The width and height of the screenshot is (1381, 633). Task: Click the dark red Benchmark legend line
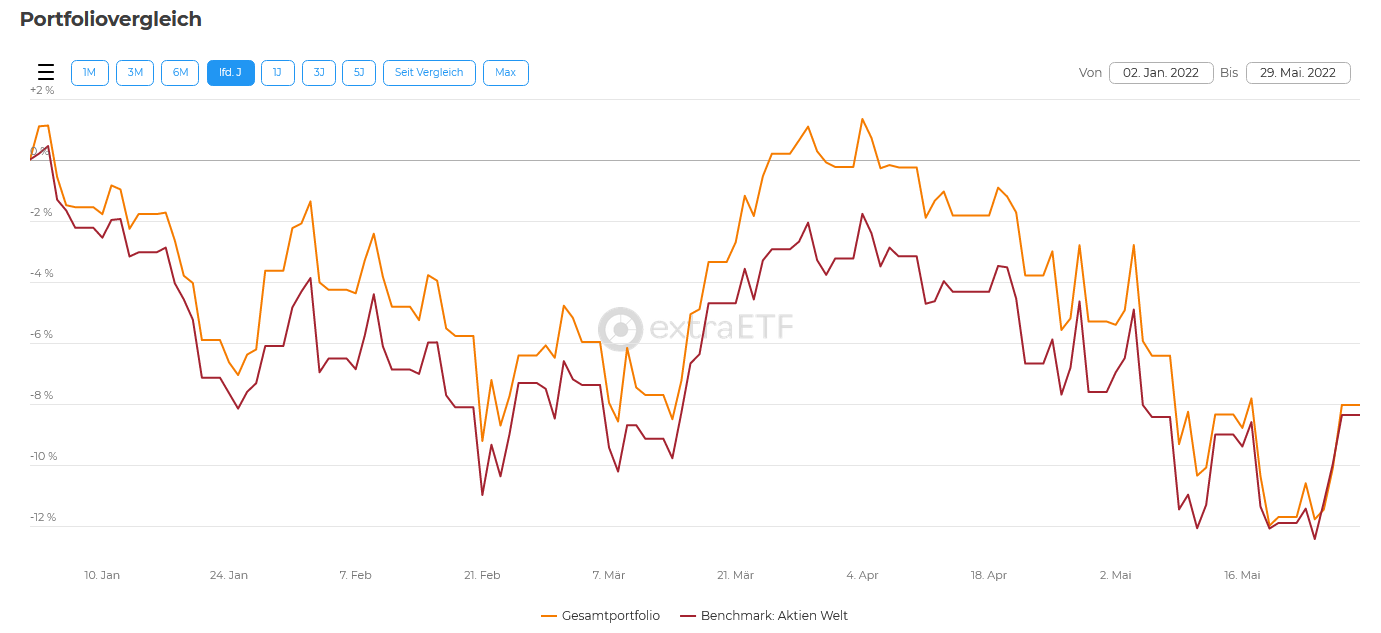click(687, 616)
